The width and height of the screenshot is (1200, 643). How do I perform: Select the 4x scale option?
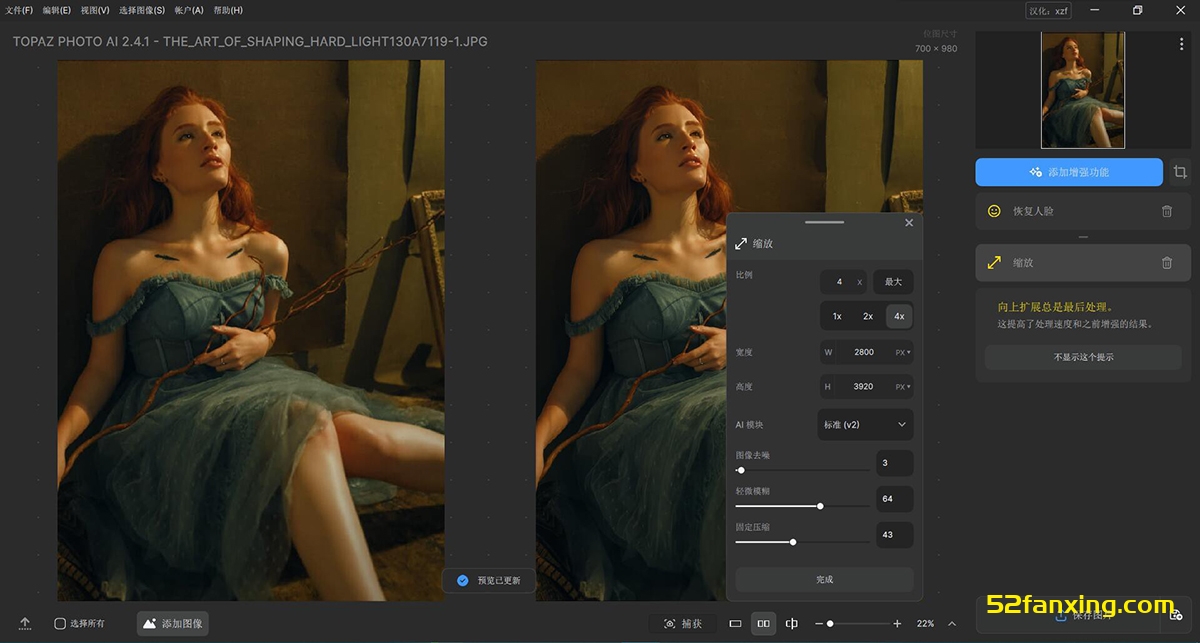pos(899,316)
